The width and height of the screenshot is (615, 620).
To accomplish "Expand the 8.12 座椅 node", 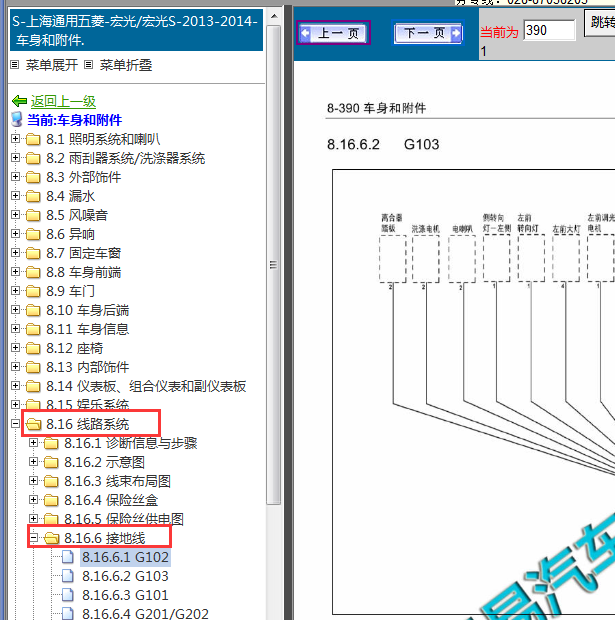I will [15, 348].
